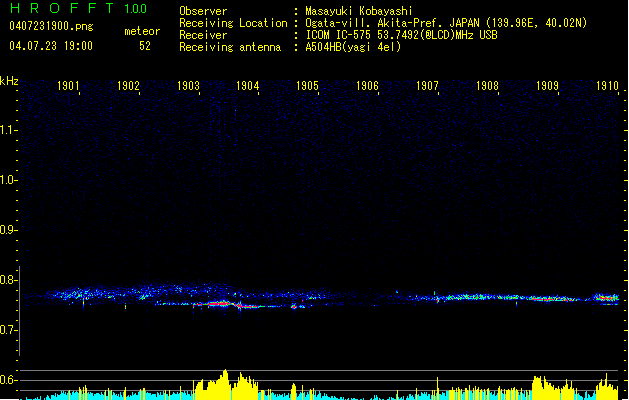Click the file name 0407231900.png
Screen dimensions: 629x400
[51, 26]
